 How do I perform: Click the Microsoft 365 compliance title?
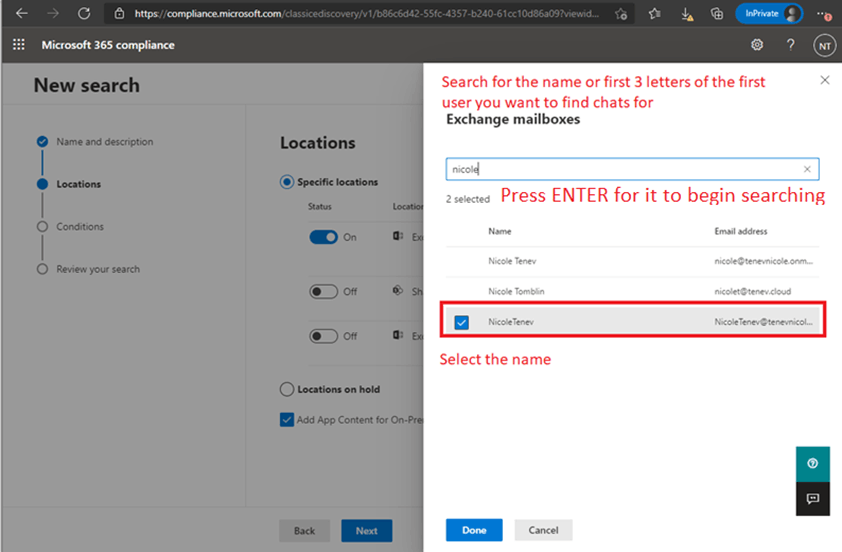click(108, 45)
